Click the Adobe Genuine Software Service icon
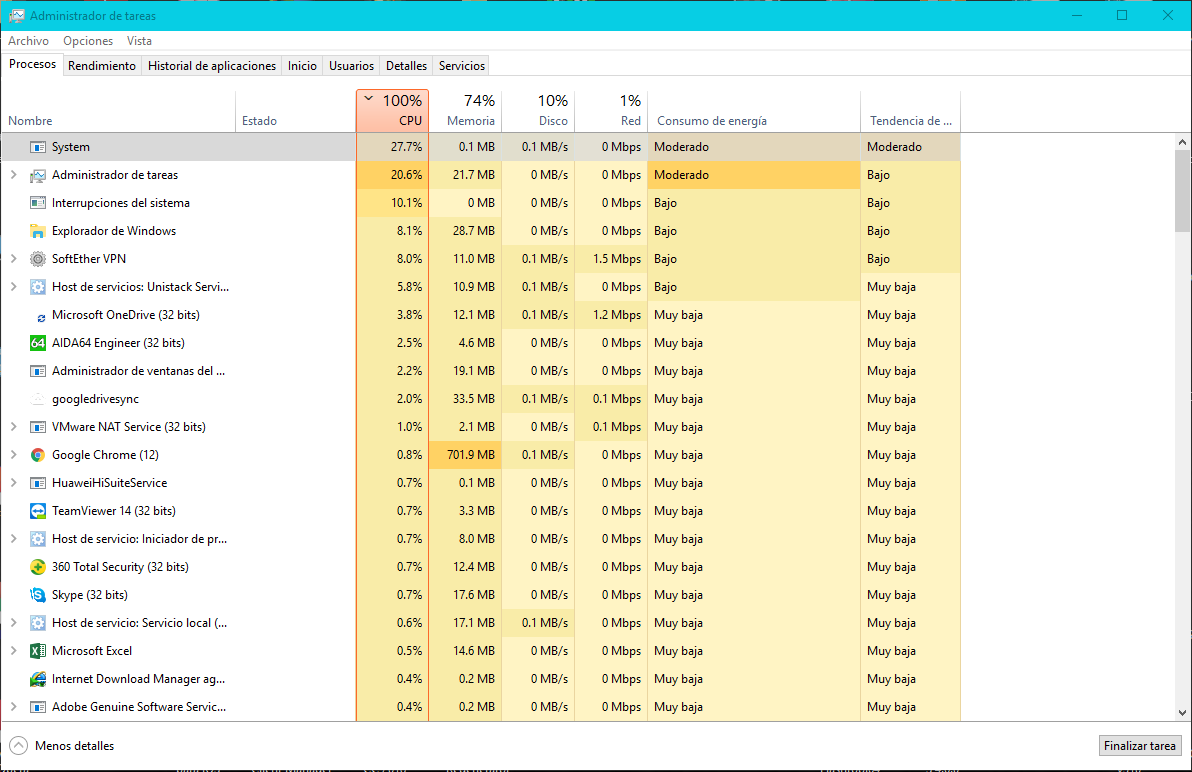Screen dimensions: 1192x772 pyautogui.click(x=37, y=707)
